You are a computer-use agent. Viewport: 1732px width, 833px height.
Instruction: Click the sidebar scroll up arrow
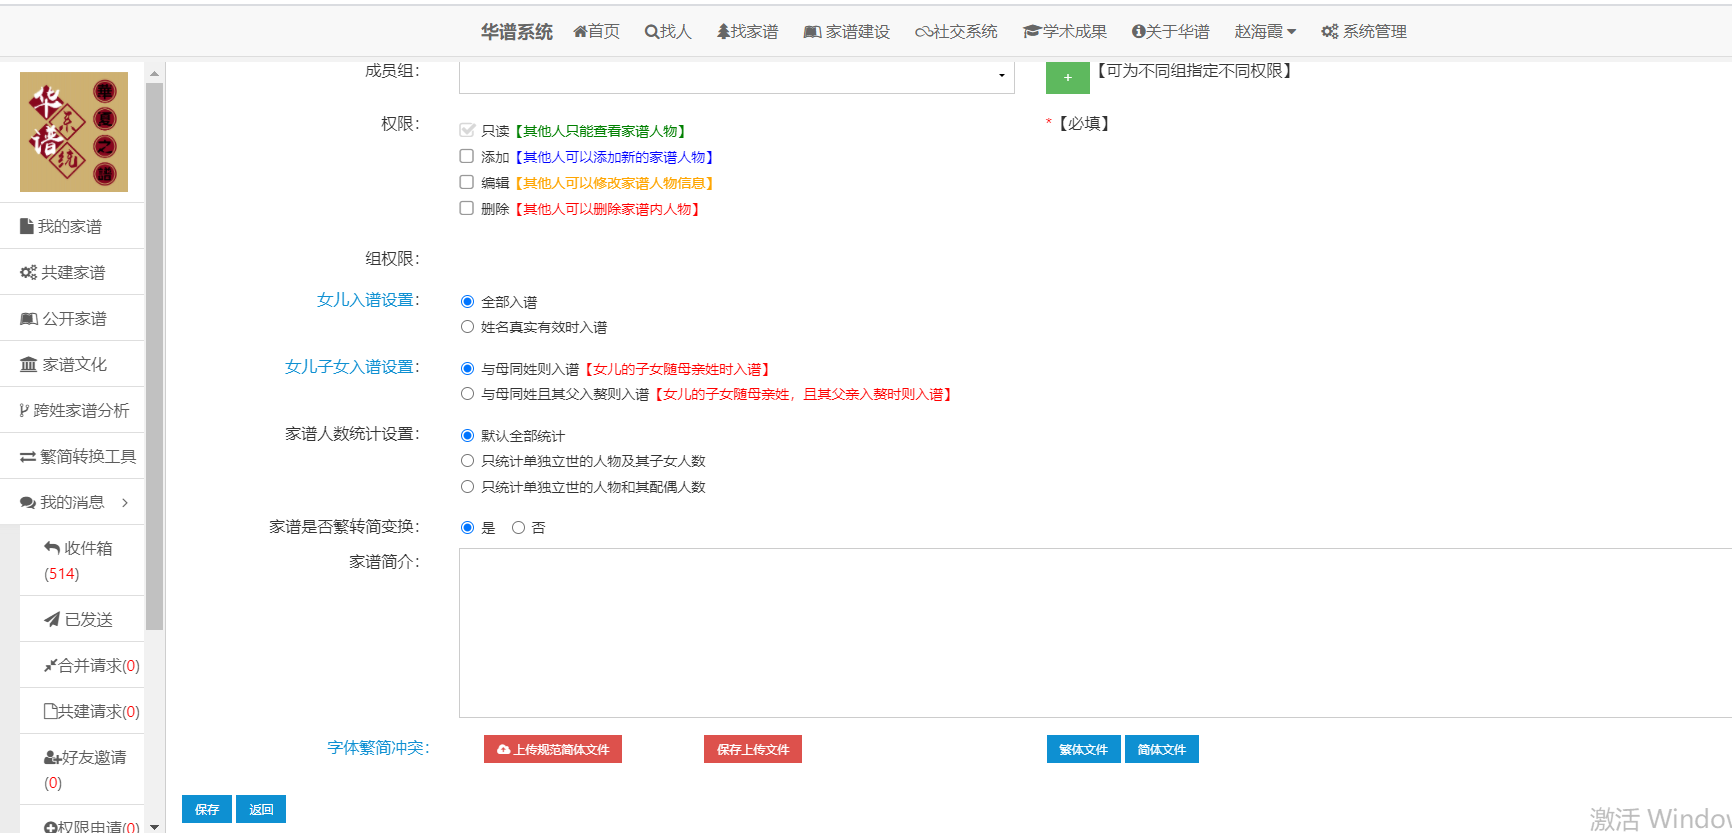[154, 73]
